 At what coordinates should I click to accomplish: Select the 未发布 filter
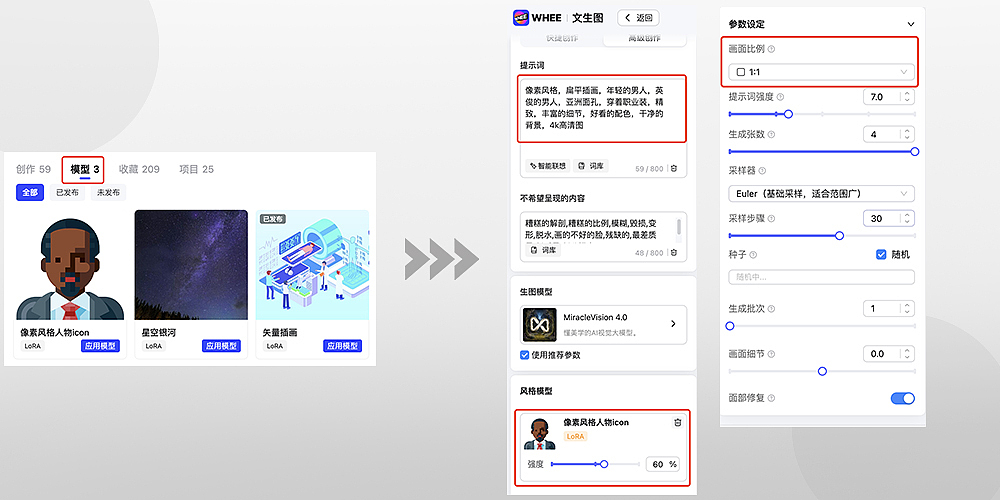coord(108,193)
